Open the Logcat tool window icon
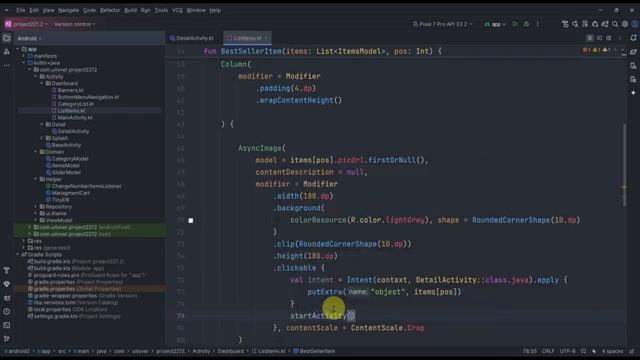 [7, 298]
